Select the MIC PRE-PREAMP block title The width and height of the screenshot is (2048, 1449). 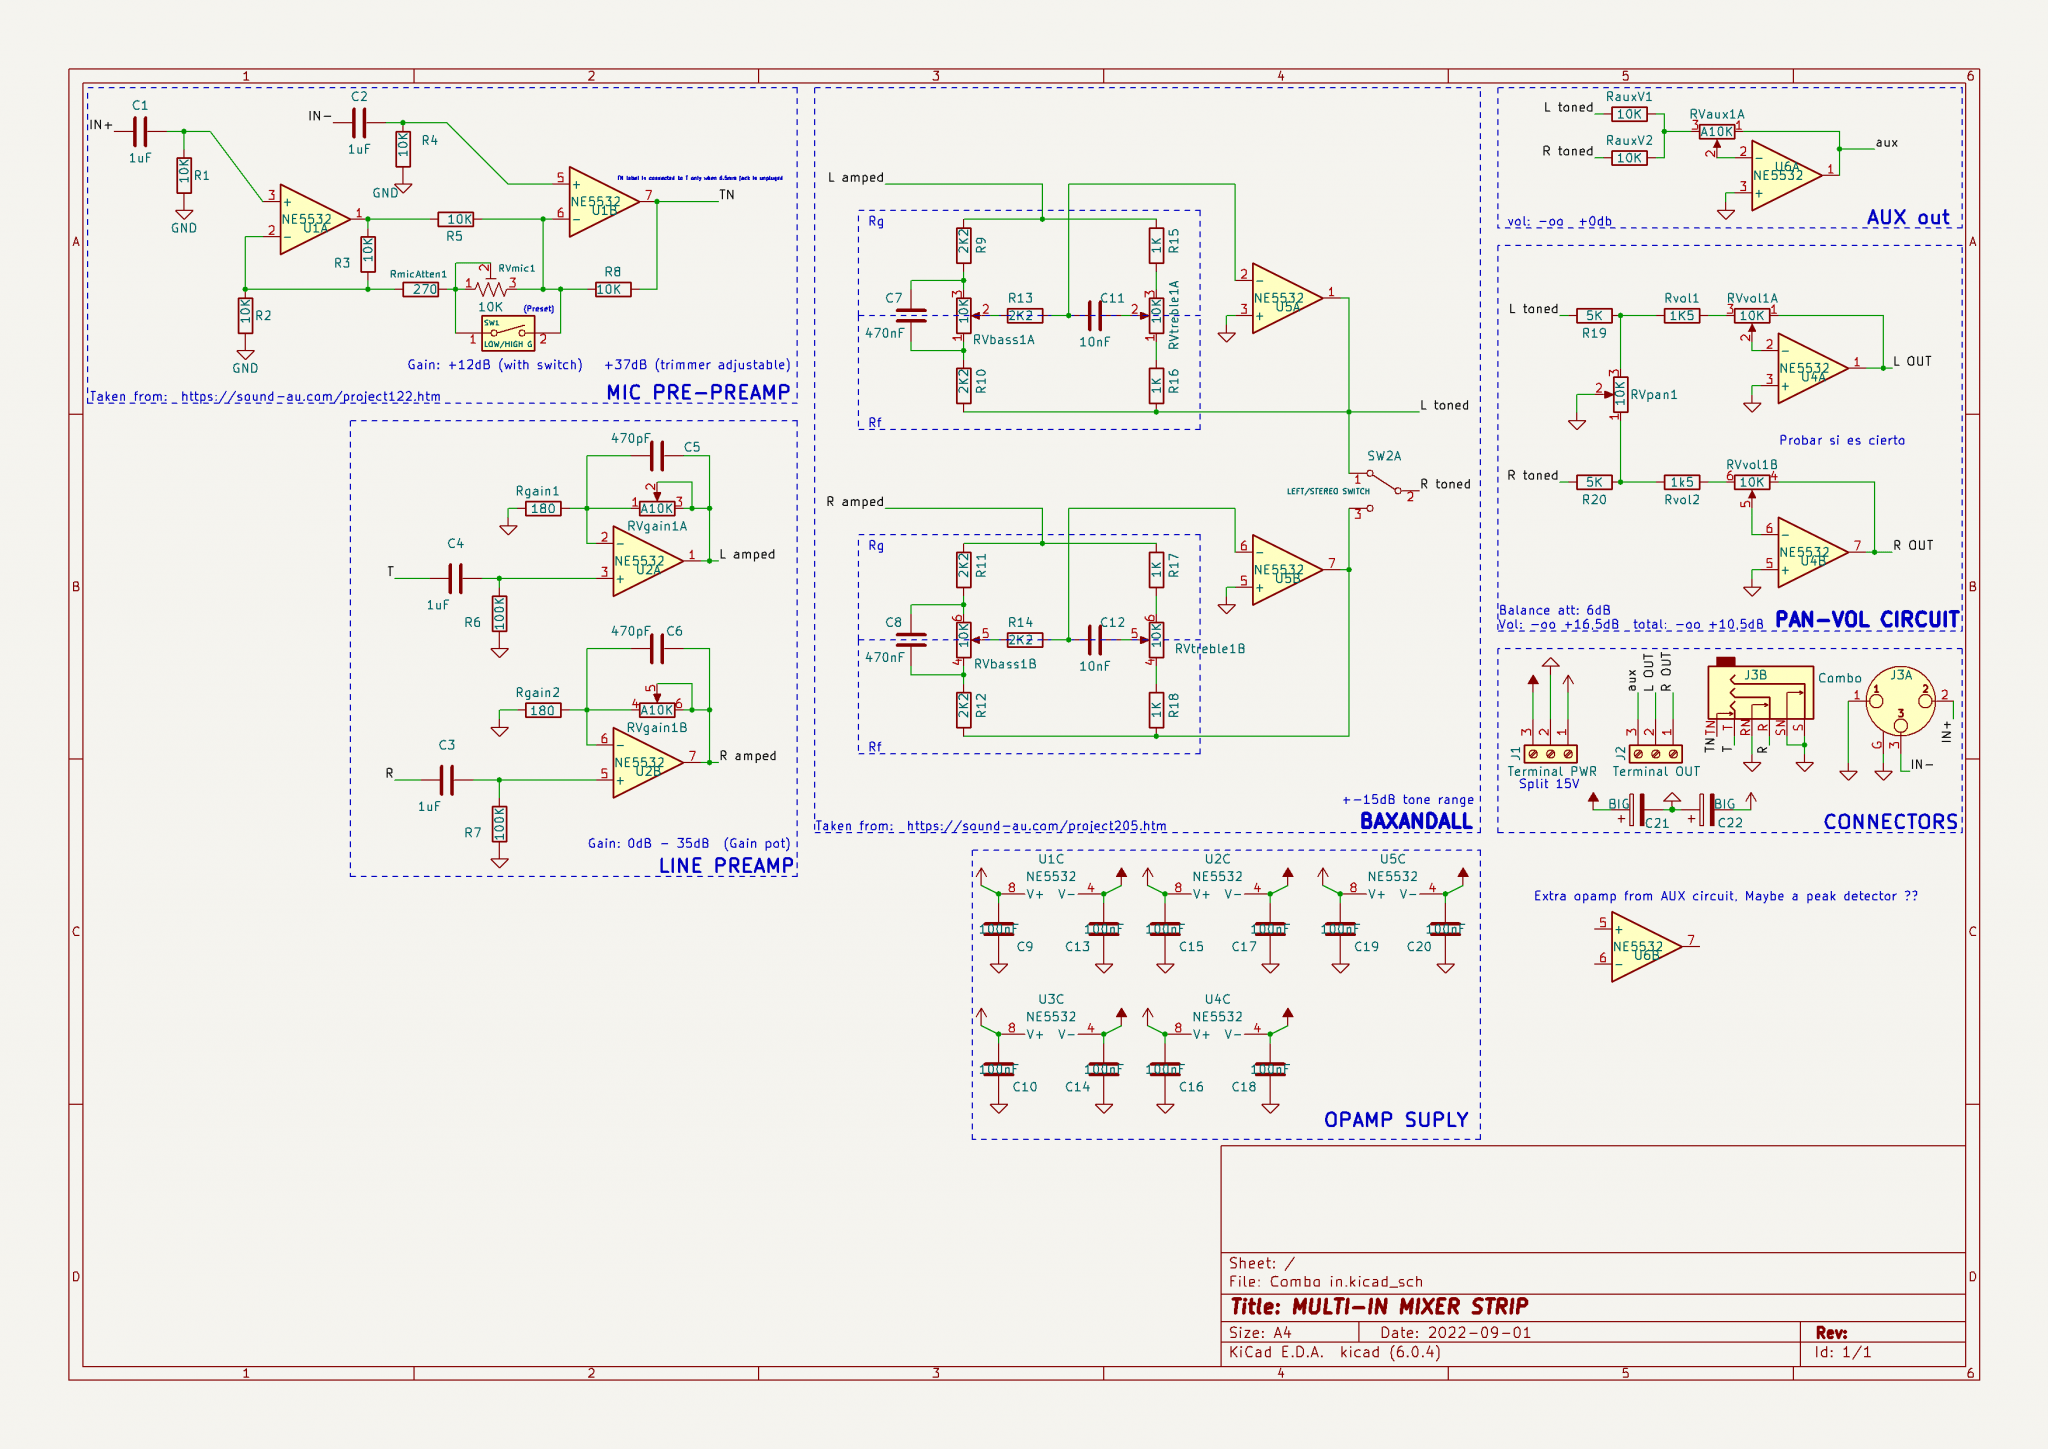[x=698, y=392]
